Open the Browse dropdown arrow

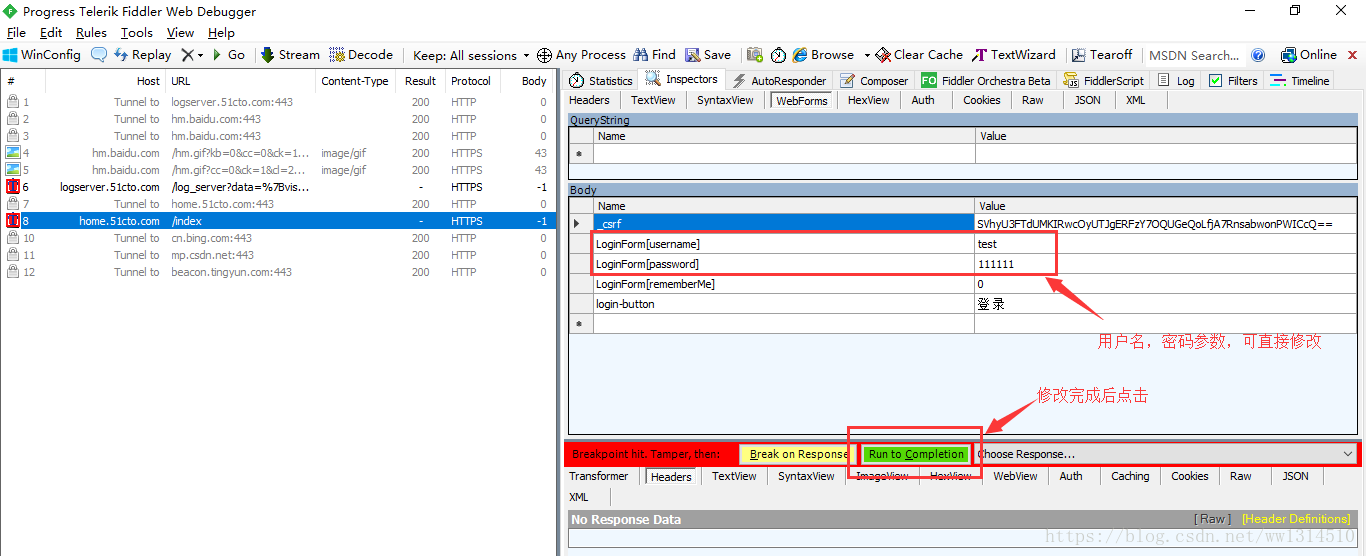[x=866, y=56]
